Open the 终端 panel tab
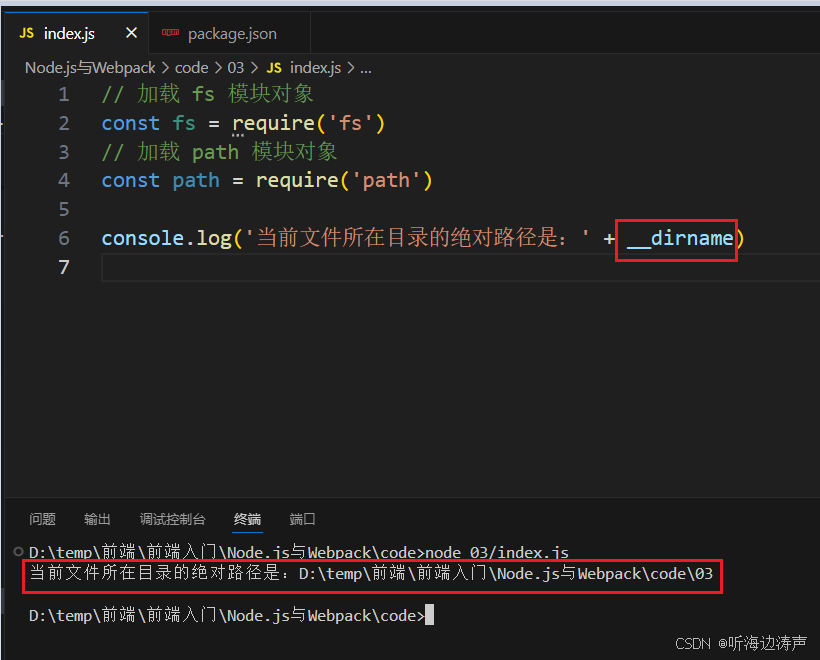This screenshot has width=820, height=660. [247, 519]
